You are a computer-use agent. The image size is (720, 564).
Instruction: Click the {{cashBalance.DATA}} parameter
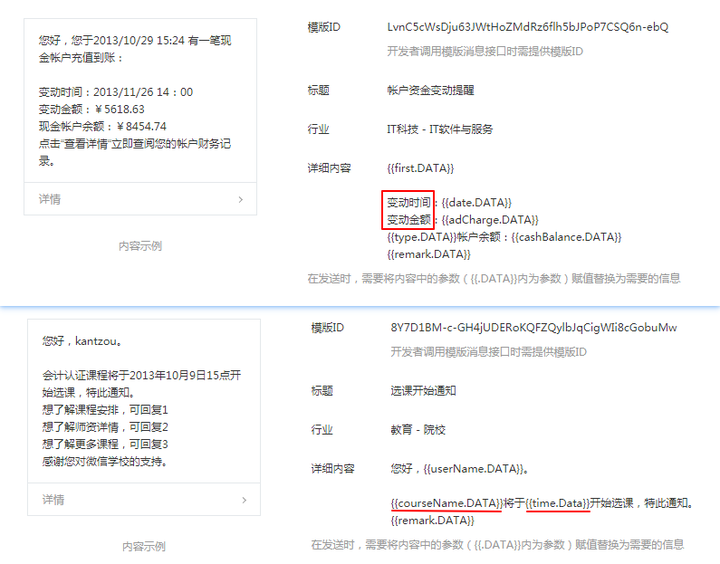click(566, 237)
